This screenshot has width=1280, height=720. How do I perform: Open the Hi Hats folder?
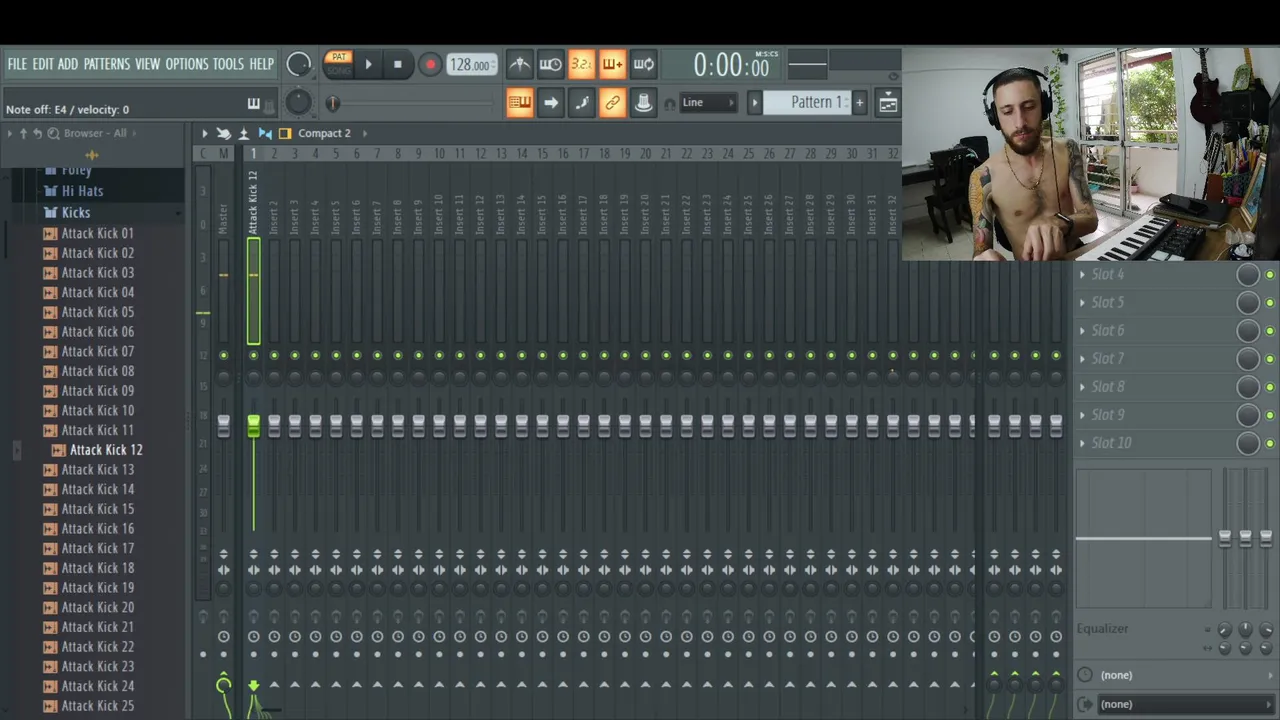click(82, 191)
